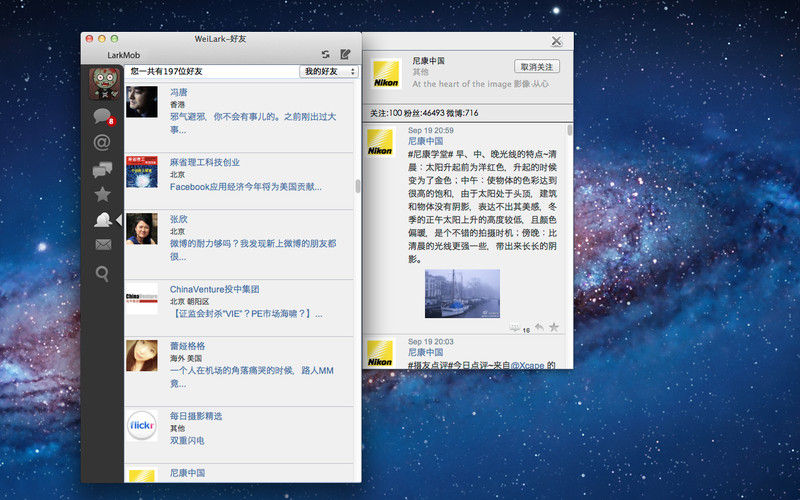Close the 尼康中国 profile panel

pyautogui.click(x=557, y=41)
